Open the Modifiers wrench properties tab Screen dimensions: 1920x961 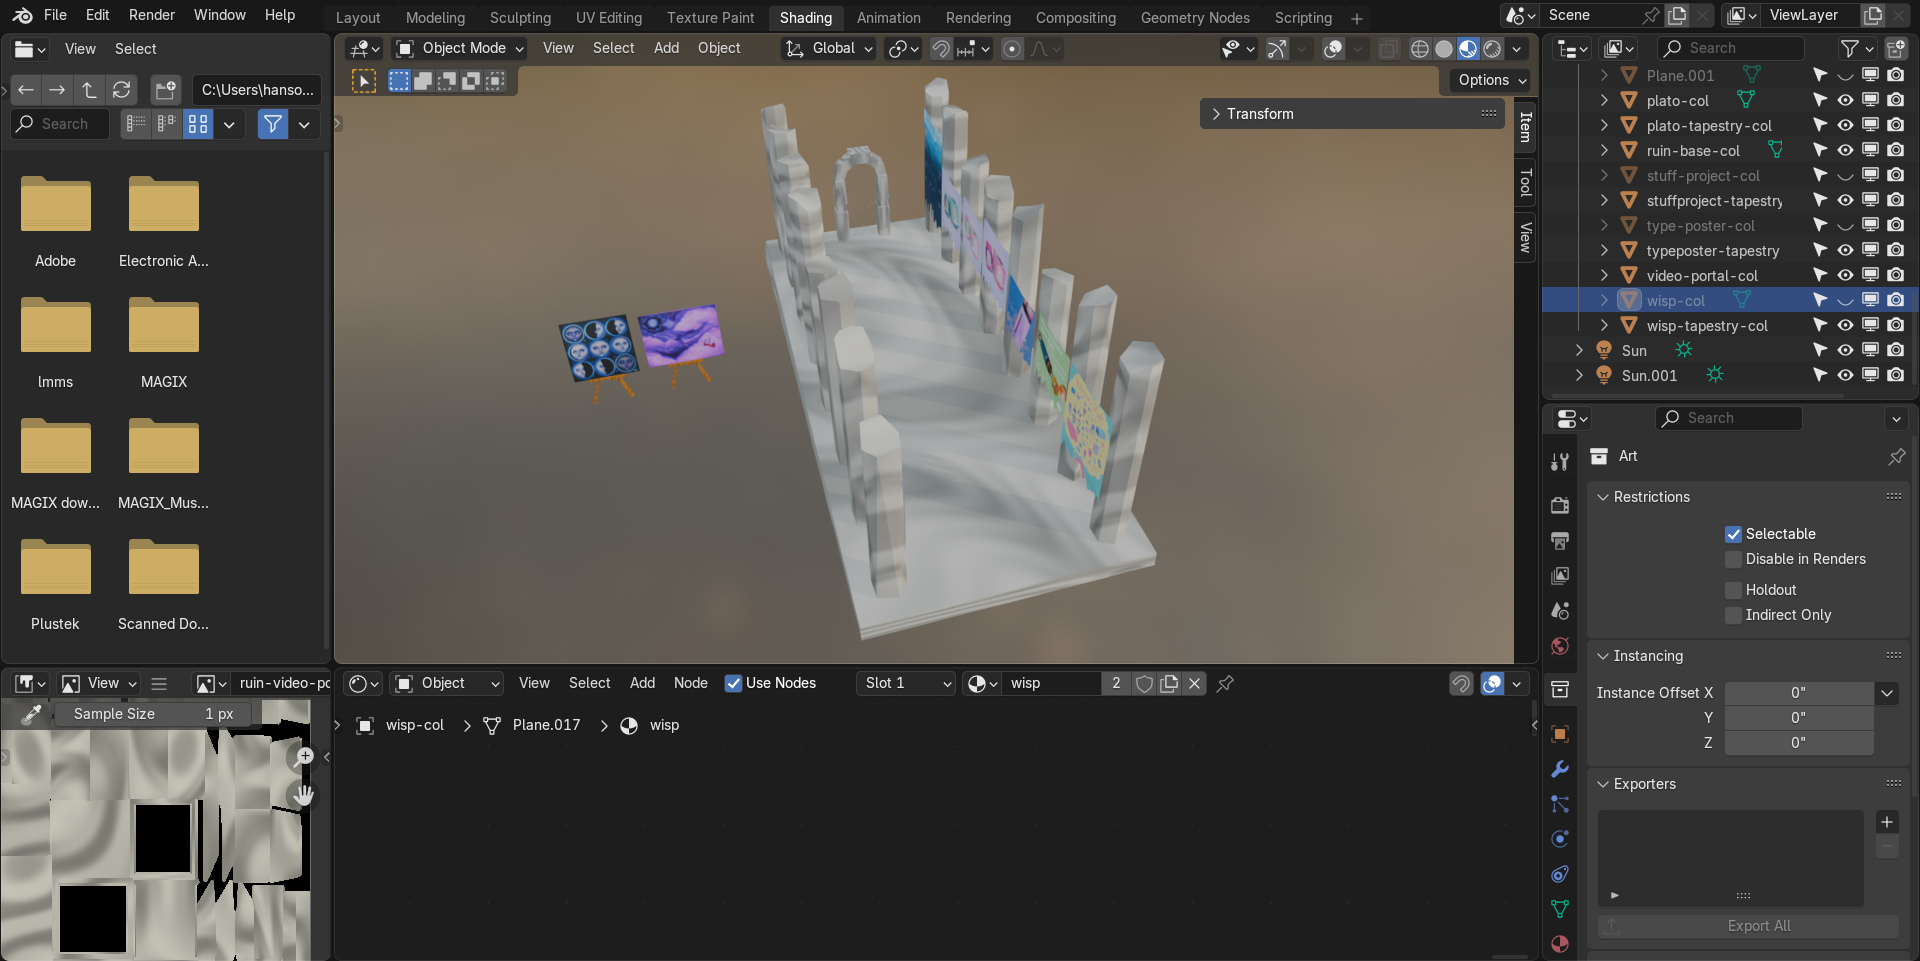click(x=1560, y=769)
